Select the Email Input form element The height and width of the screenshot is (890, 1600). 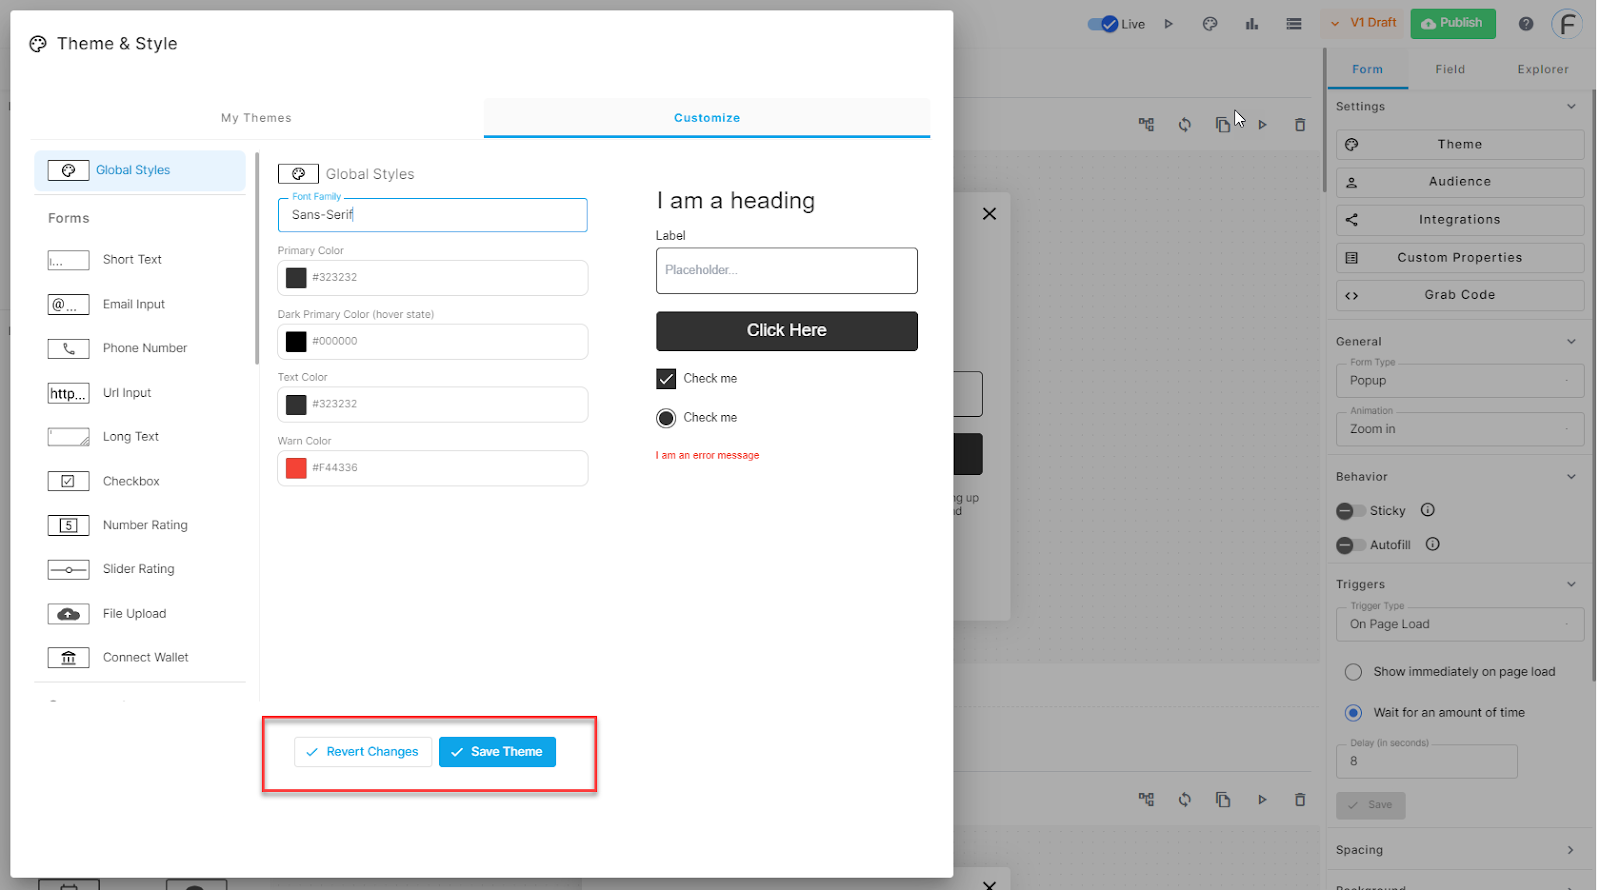pos(140,305)
